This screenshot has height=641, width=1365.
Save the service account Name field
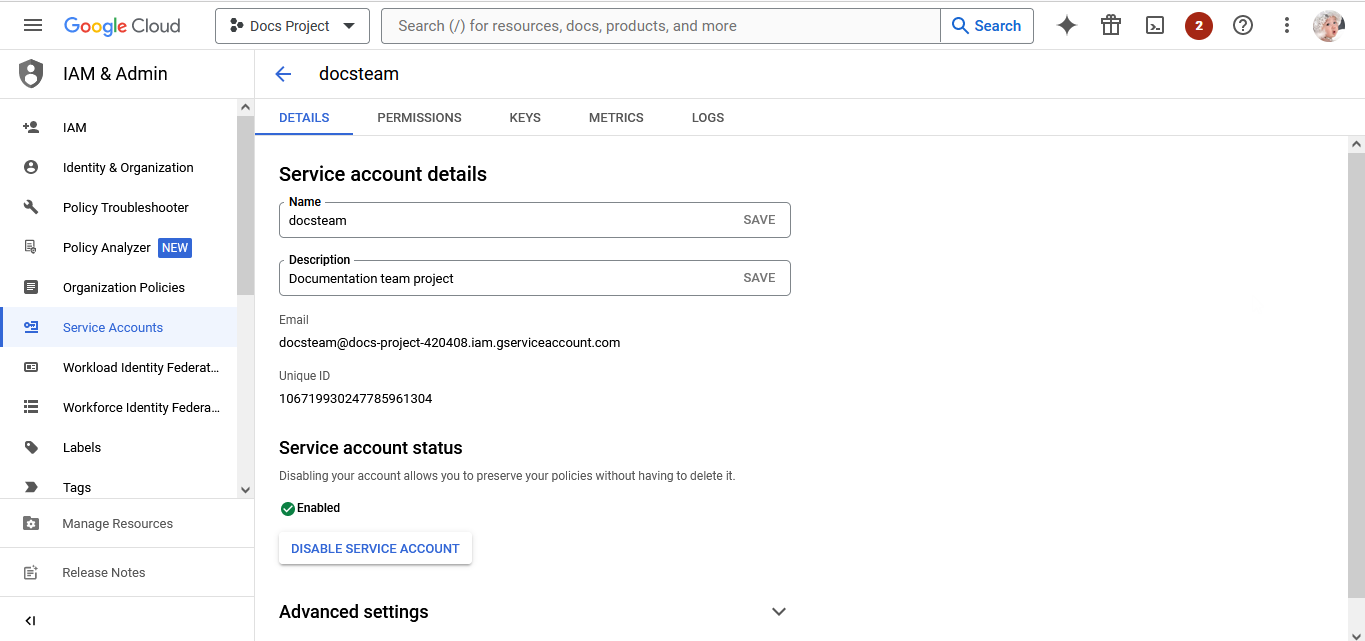(759, 220)
